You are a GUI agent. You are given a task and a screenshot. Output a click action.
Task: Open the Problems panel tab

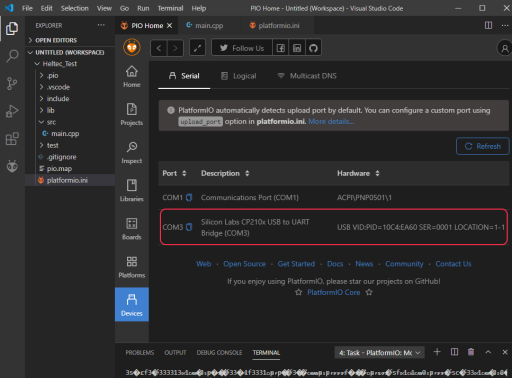[x=140, y=353]
